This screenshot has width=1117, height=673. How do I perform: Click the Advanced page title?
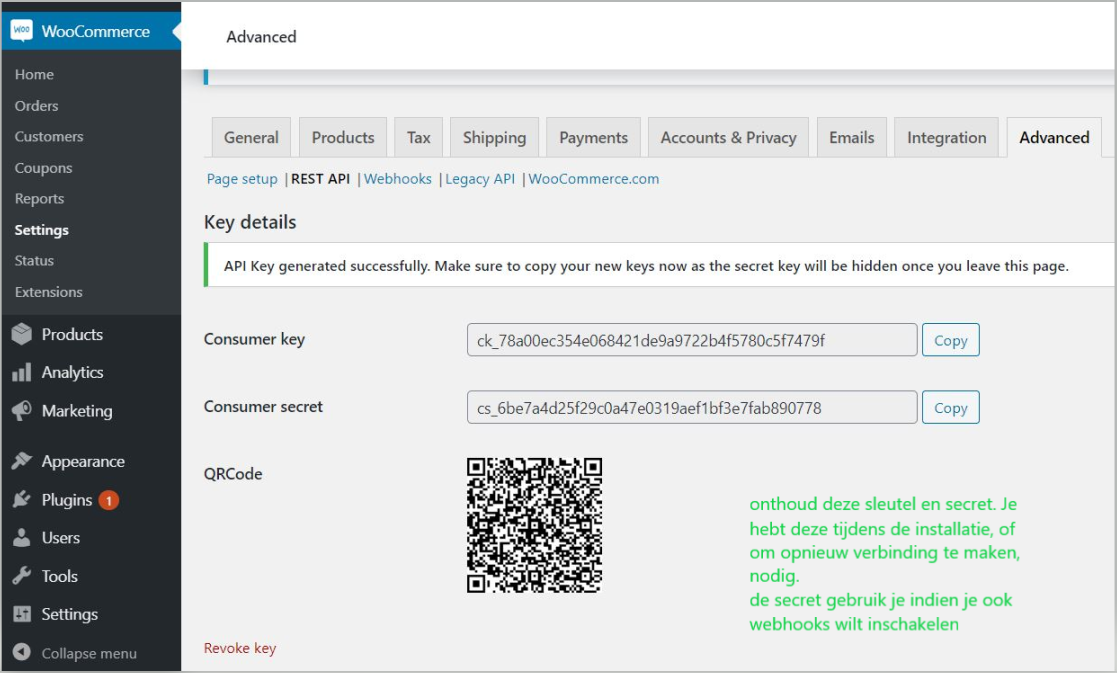[x=261, y=36]
